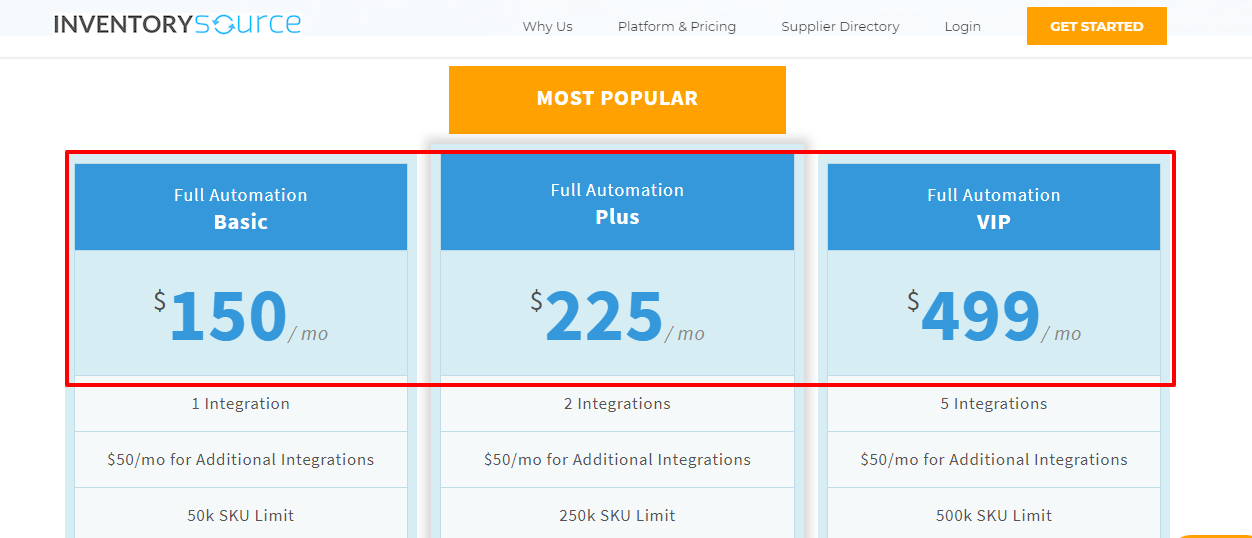Click the Inventory Source logo

(x=177, y=25)
